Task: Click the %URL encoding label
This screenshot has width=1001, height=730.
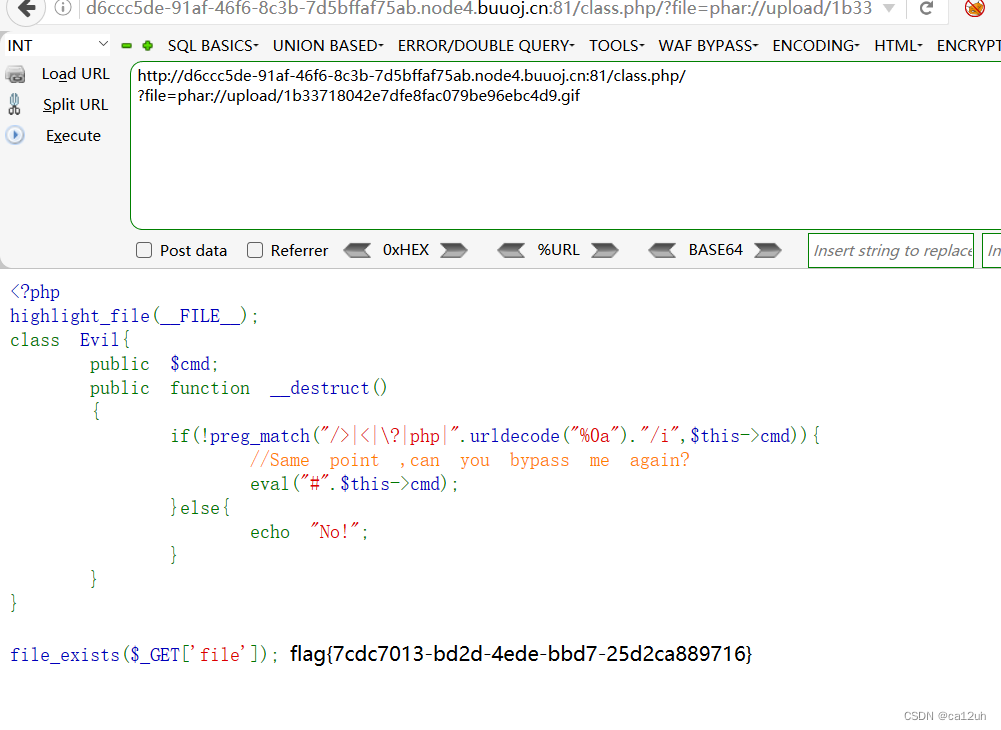Action: tap(559, 250)
